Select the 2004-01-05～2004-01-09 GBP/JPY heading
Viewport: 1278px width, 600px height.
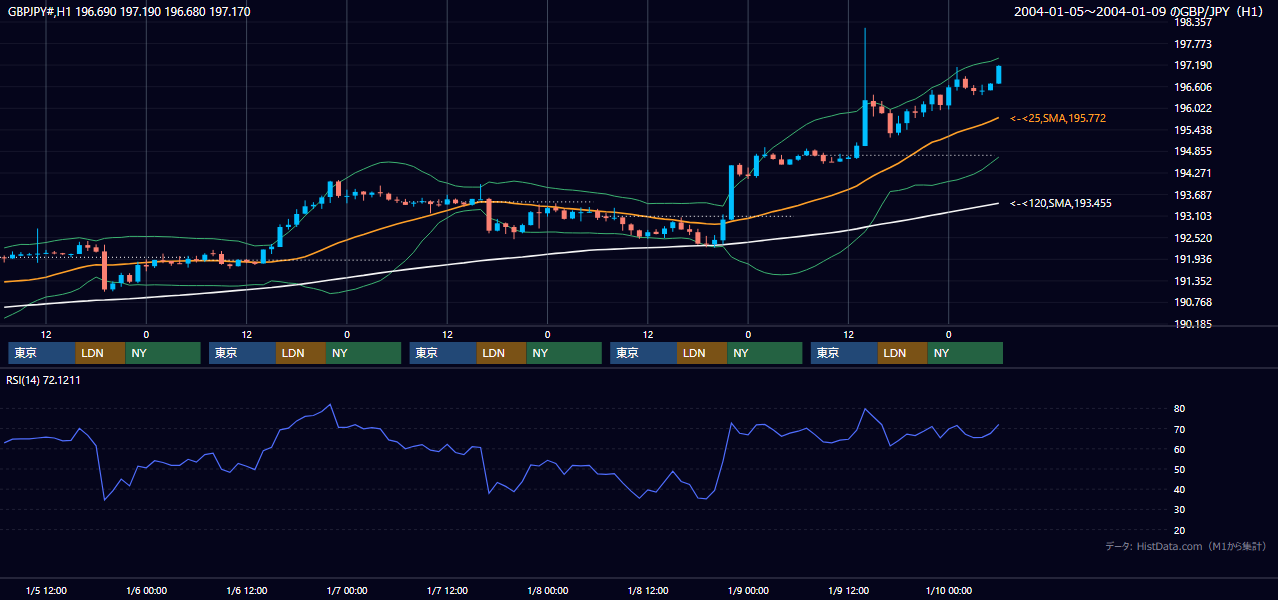(x=1139, y=12)
